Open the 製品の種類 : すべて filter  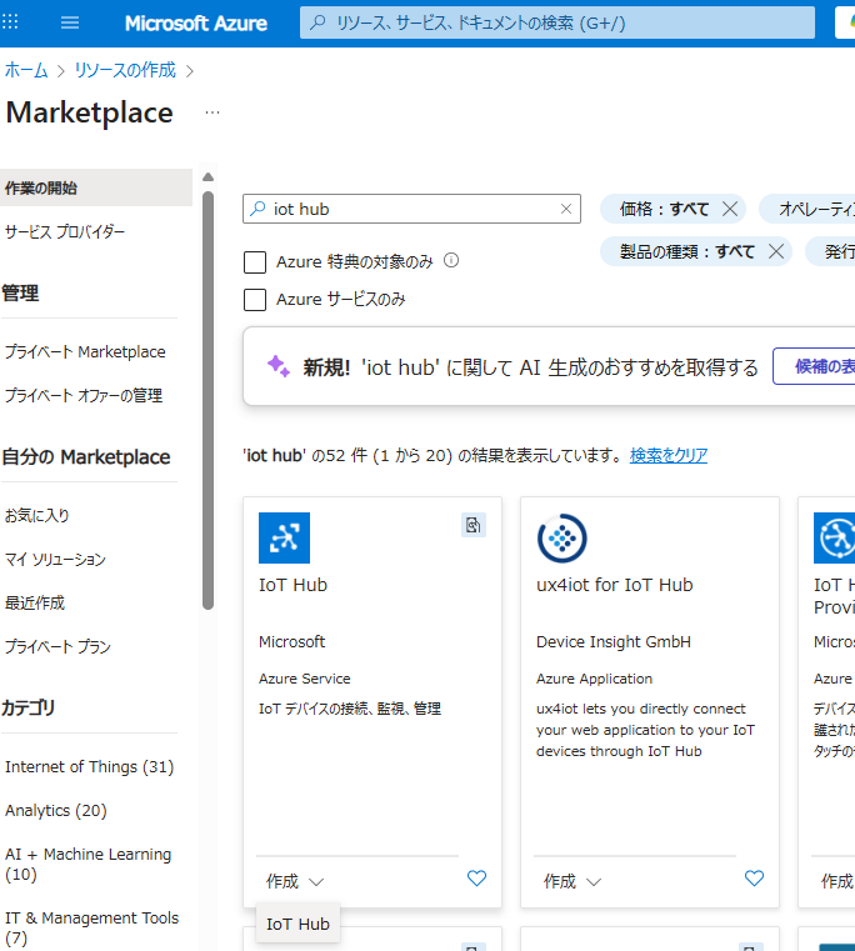pos(687,251)
